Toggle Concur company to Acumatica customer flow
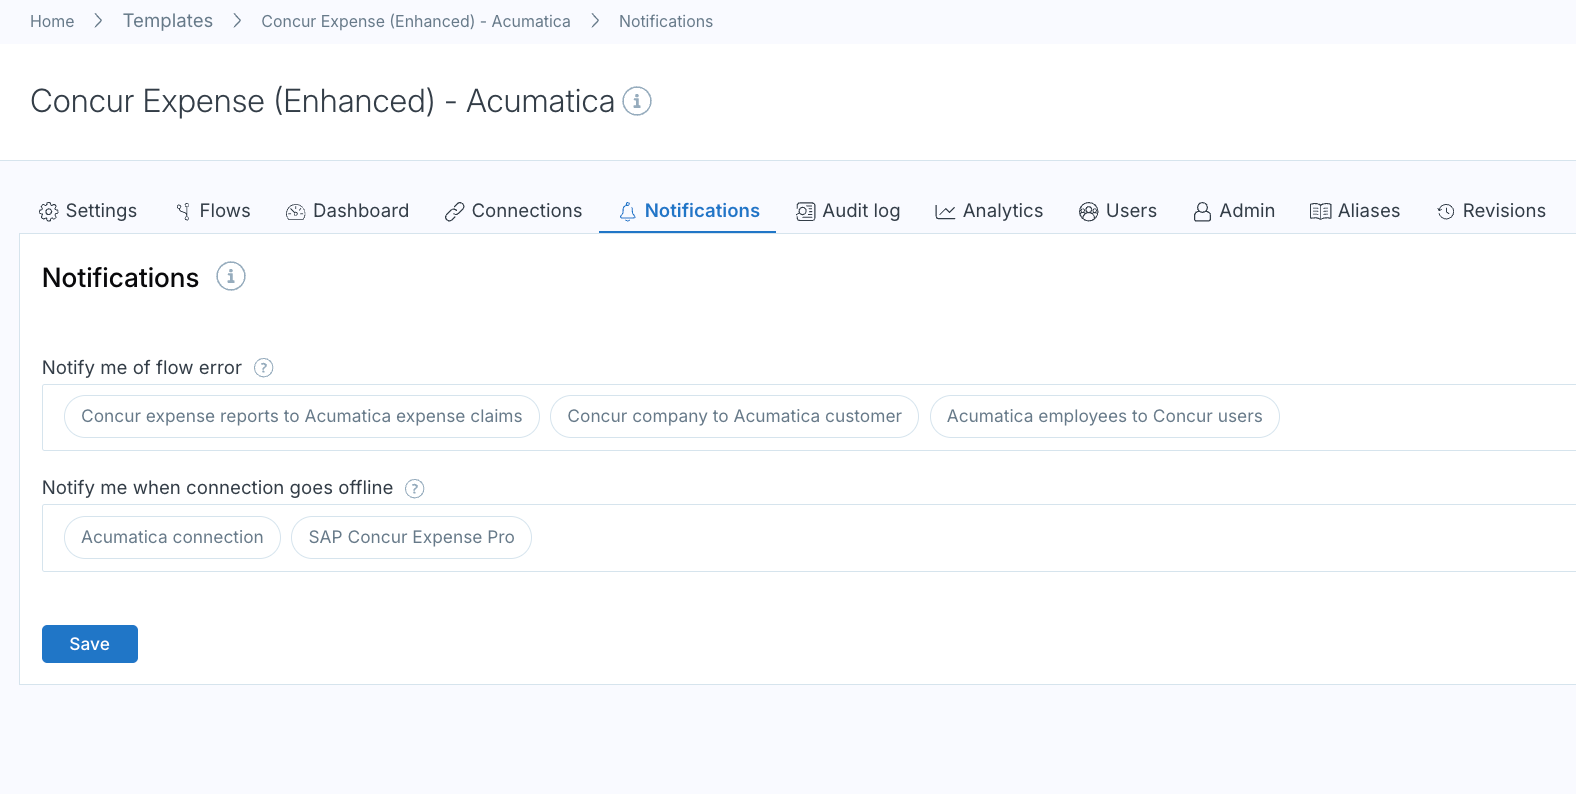Image resolution: width=1576 pixels, height=794 pixels. click(x=734, y=417)
